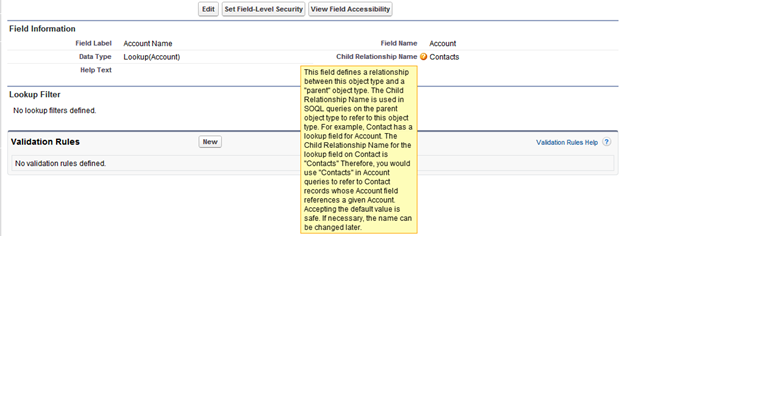
Task: Open View Field Accessibility
Action: [350, 9]
